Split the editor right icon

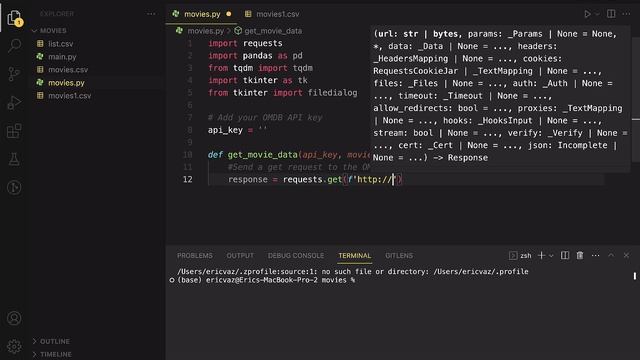tap(611, 14)
